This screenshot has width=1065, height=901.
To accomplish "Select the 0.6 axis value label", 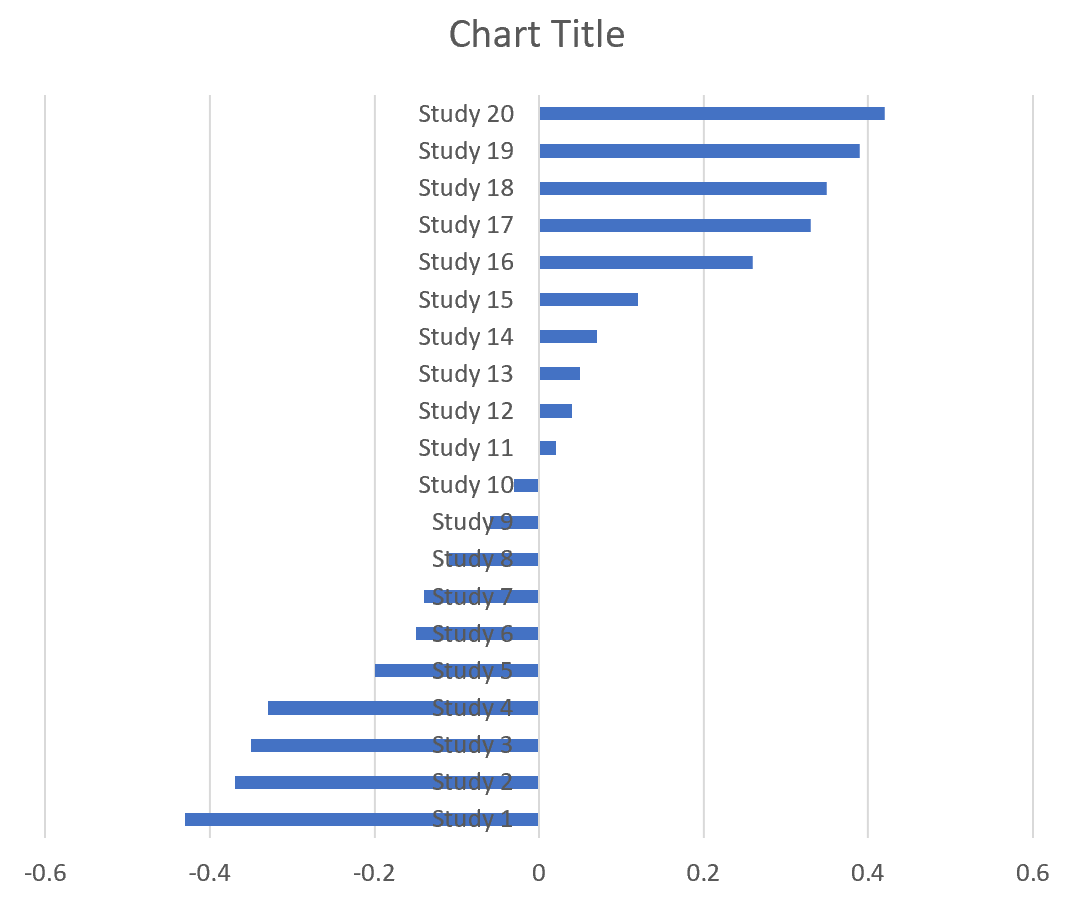I will tap(1032, 873).
